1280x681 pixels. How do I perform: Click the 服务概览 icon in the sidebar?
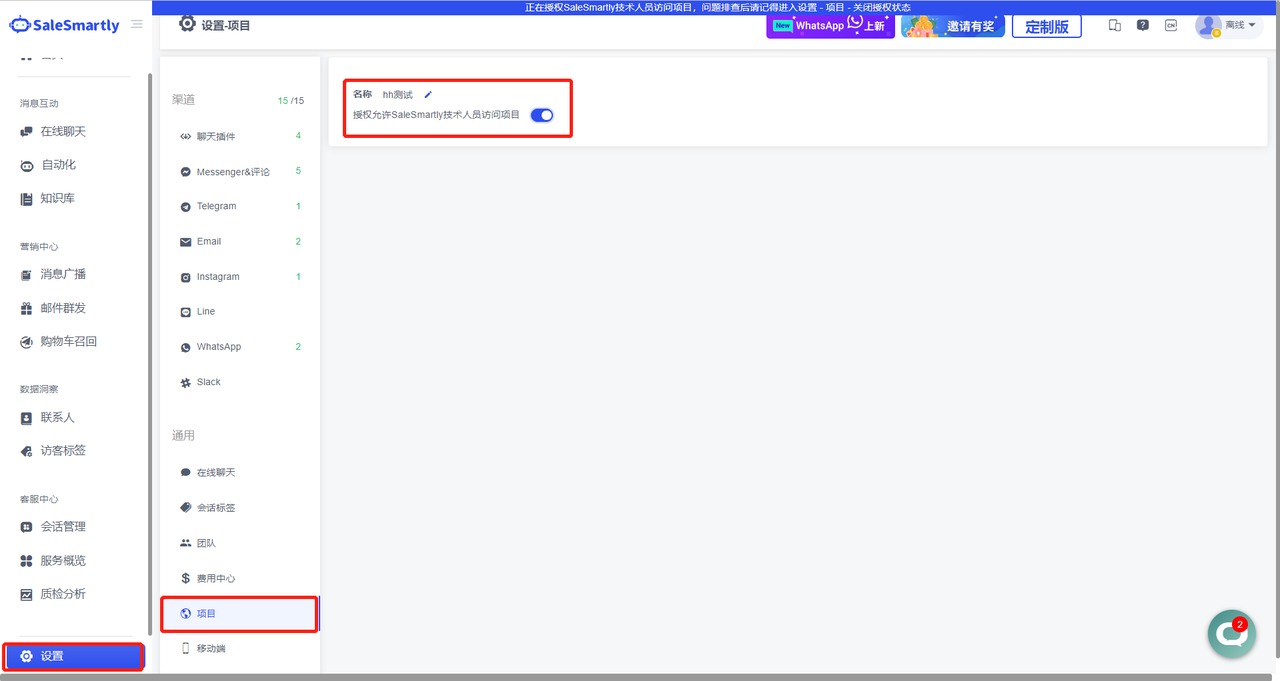(x=27, y=560)
